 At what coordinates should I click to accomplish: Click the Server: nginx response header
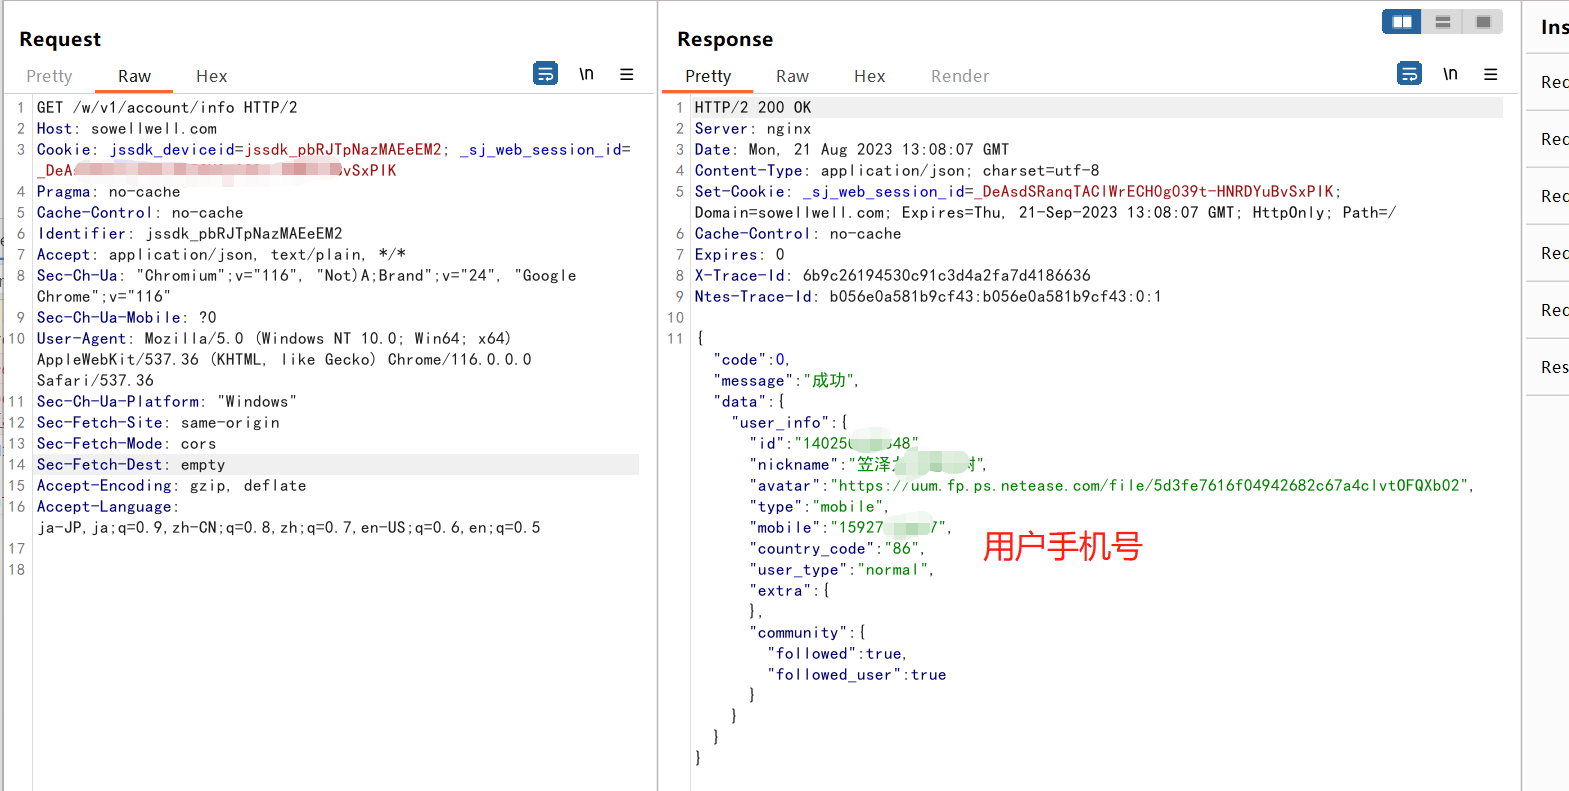click(x=753, y=128)
